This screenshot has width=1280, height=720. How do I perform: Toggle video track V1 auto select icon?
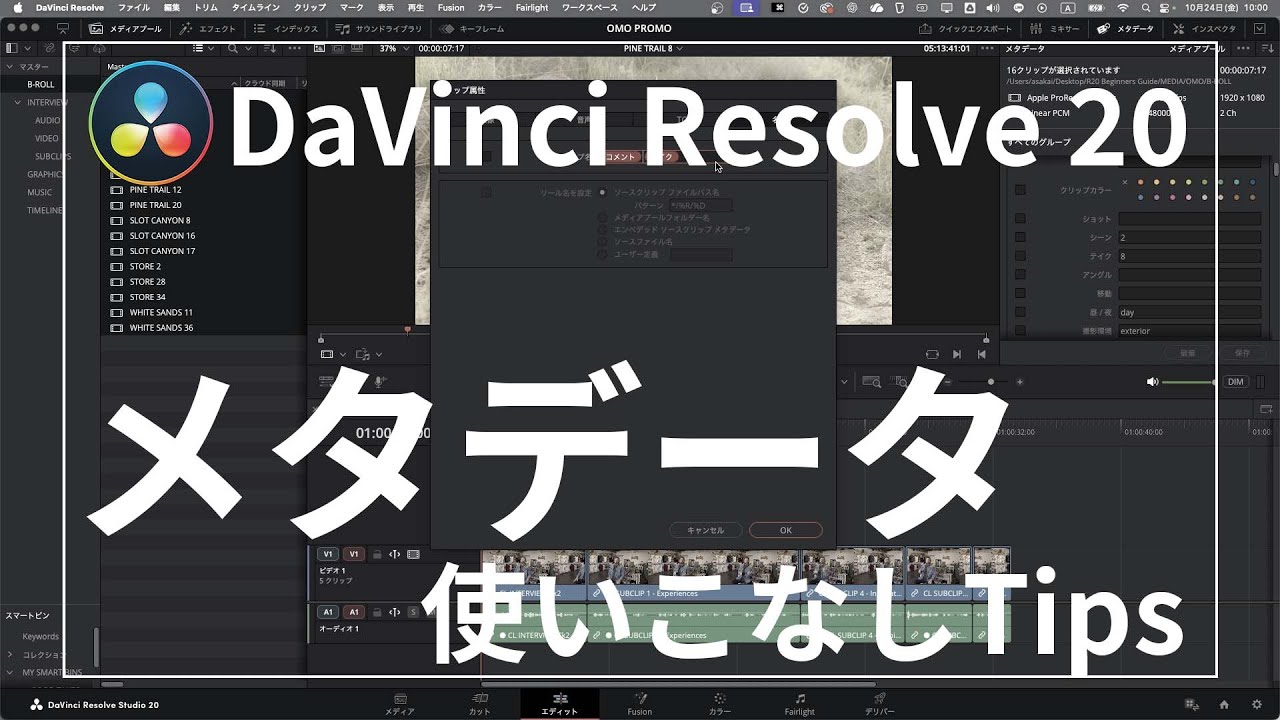tap(394, 554)
